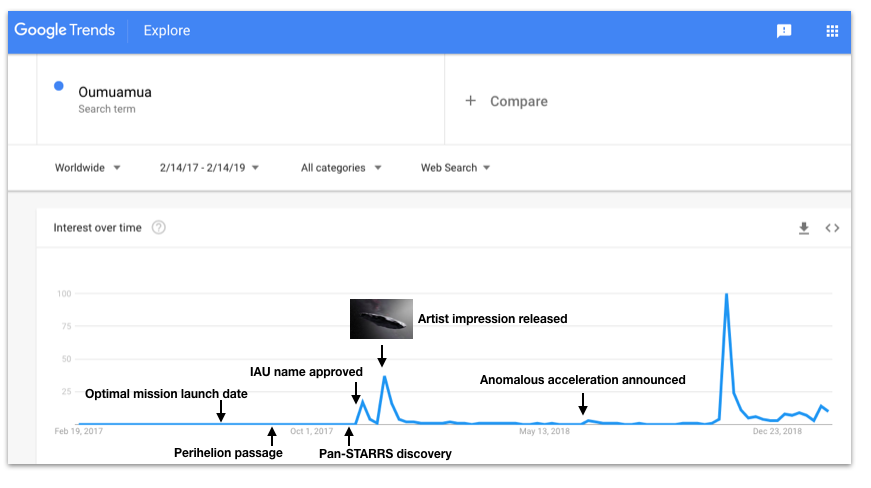871x488 pixels.
Task: Click the Feb 19, 2017 axis label
Action: [x=78, y=431]
